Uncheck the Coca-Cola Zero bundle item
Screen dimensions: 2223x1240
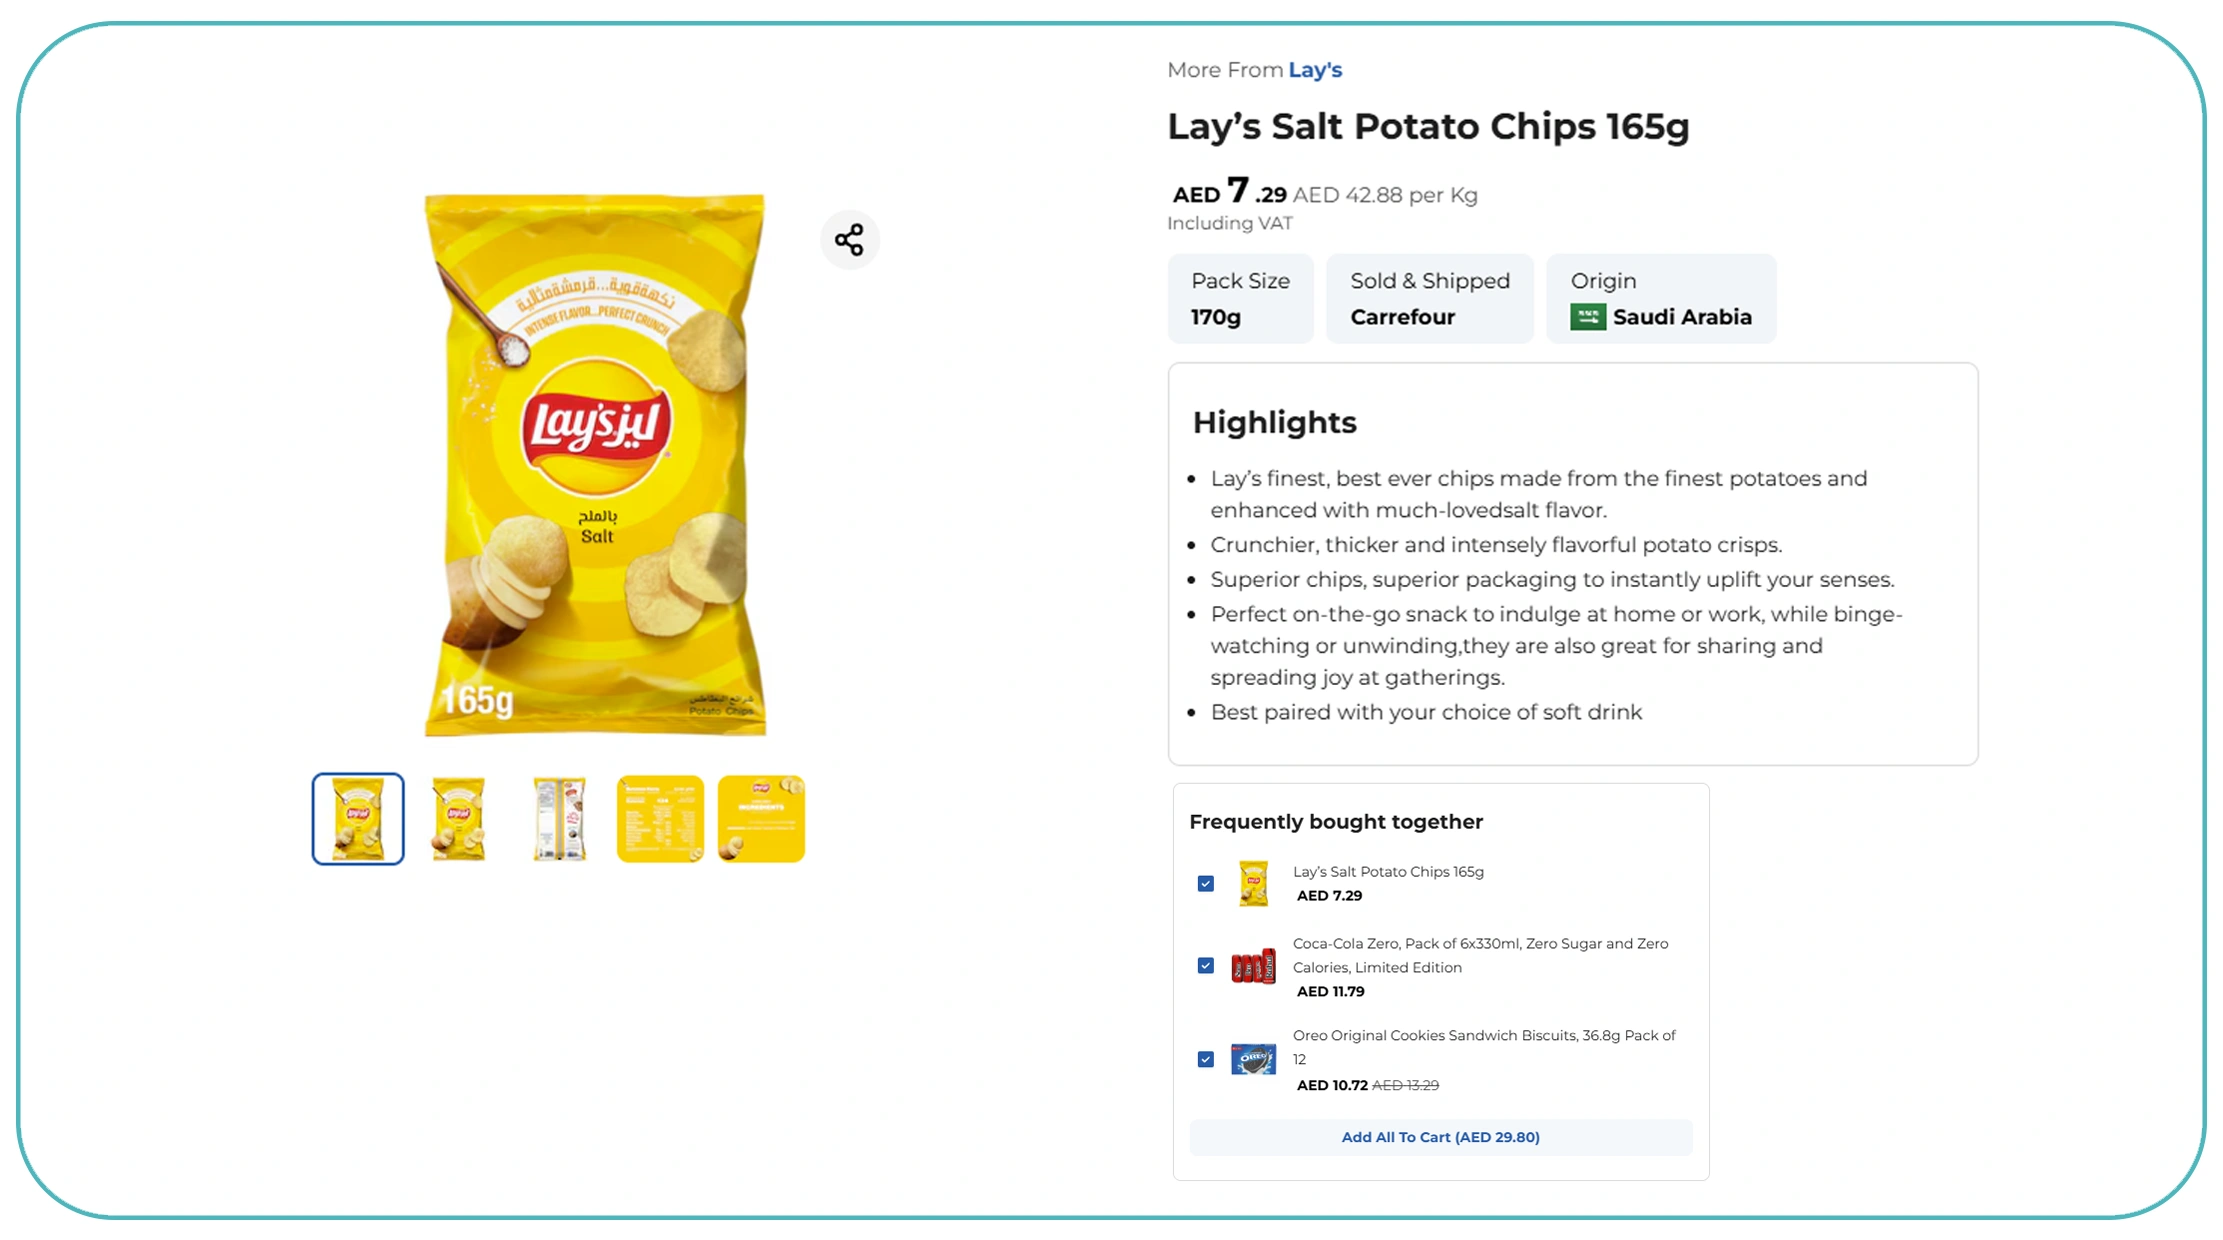tap(1205, 965)
